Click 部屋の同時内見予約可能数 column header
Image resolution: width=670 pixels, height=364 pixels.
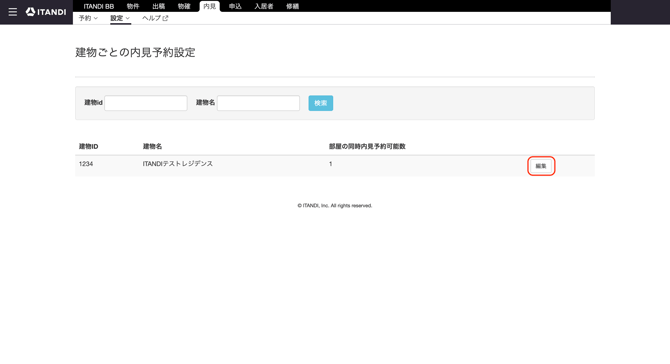pyautogui.click(x=367, y=146)
